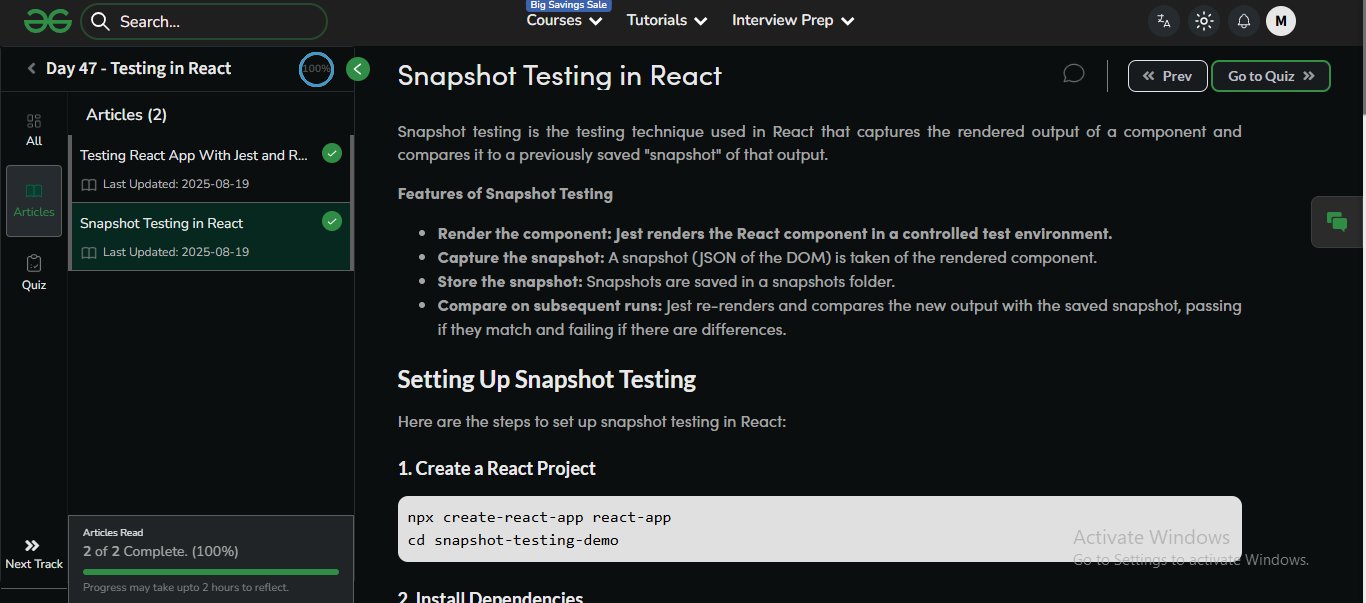
Task: Expand the Tutorials dropdown menu
Action: 667,21
